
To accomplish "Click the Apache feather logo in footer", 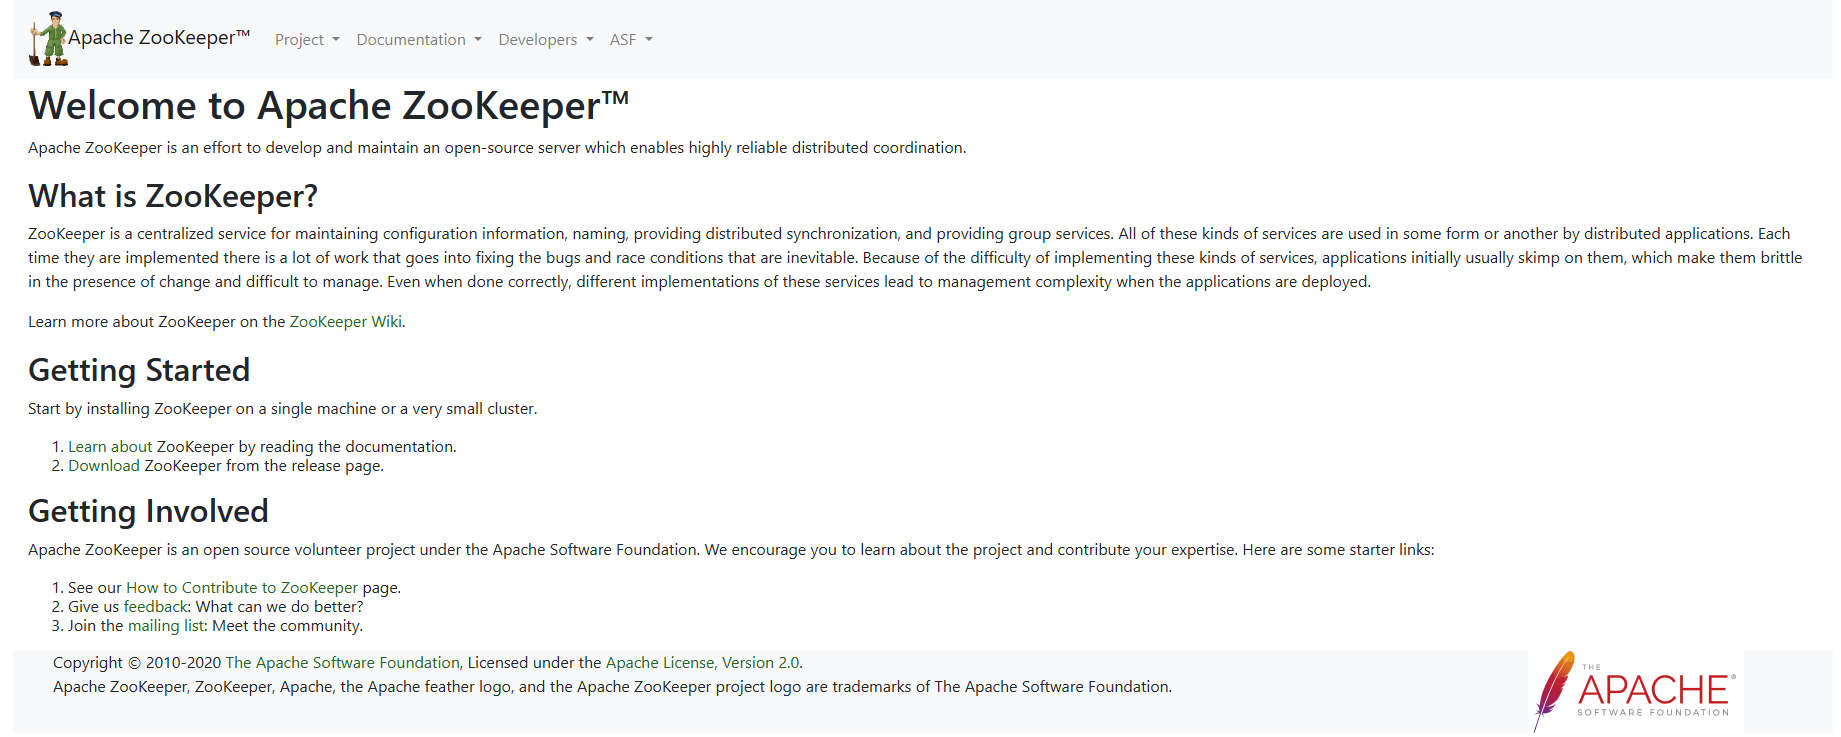I will pyautogui.click(x=1635, y=692).
